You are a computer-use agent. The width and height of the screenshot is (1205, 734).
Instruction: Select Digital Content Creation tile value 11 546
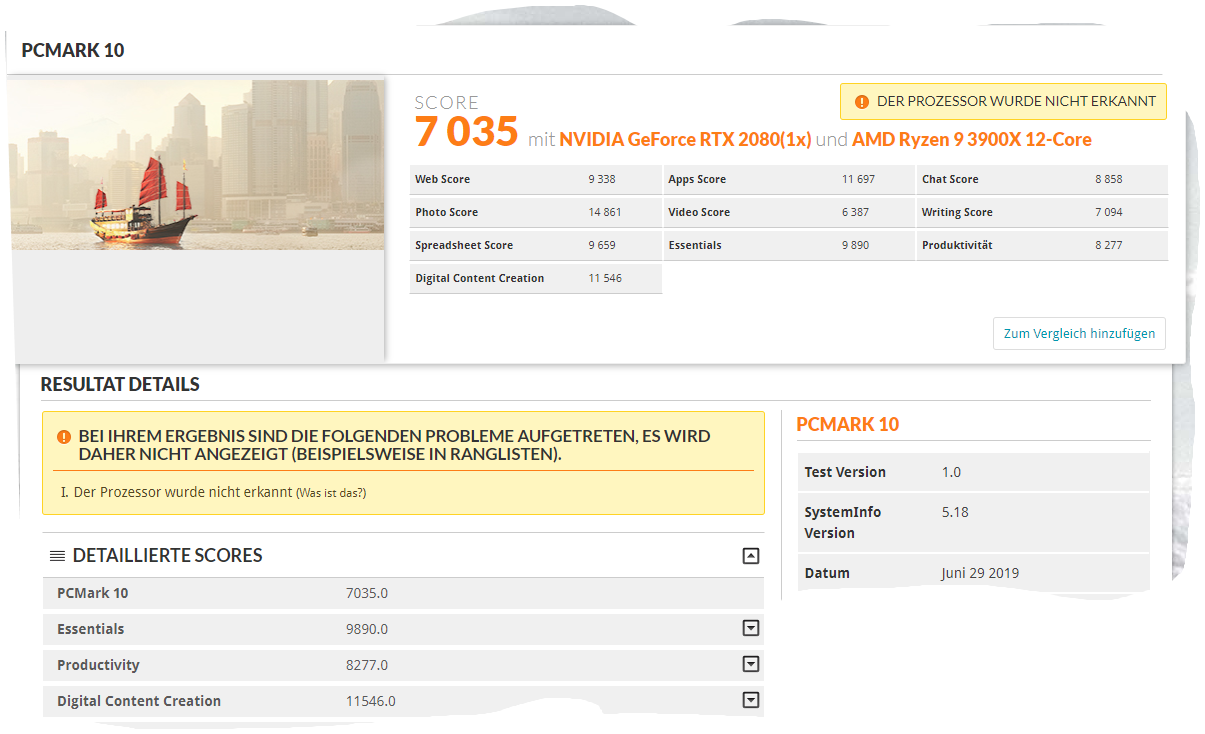coord(605,279)
